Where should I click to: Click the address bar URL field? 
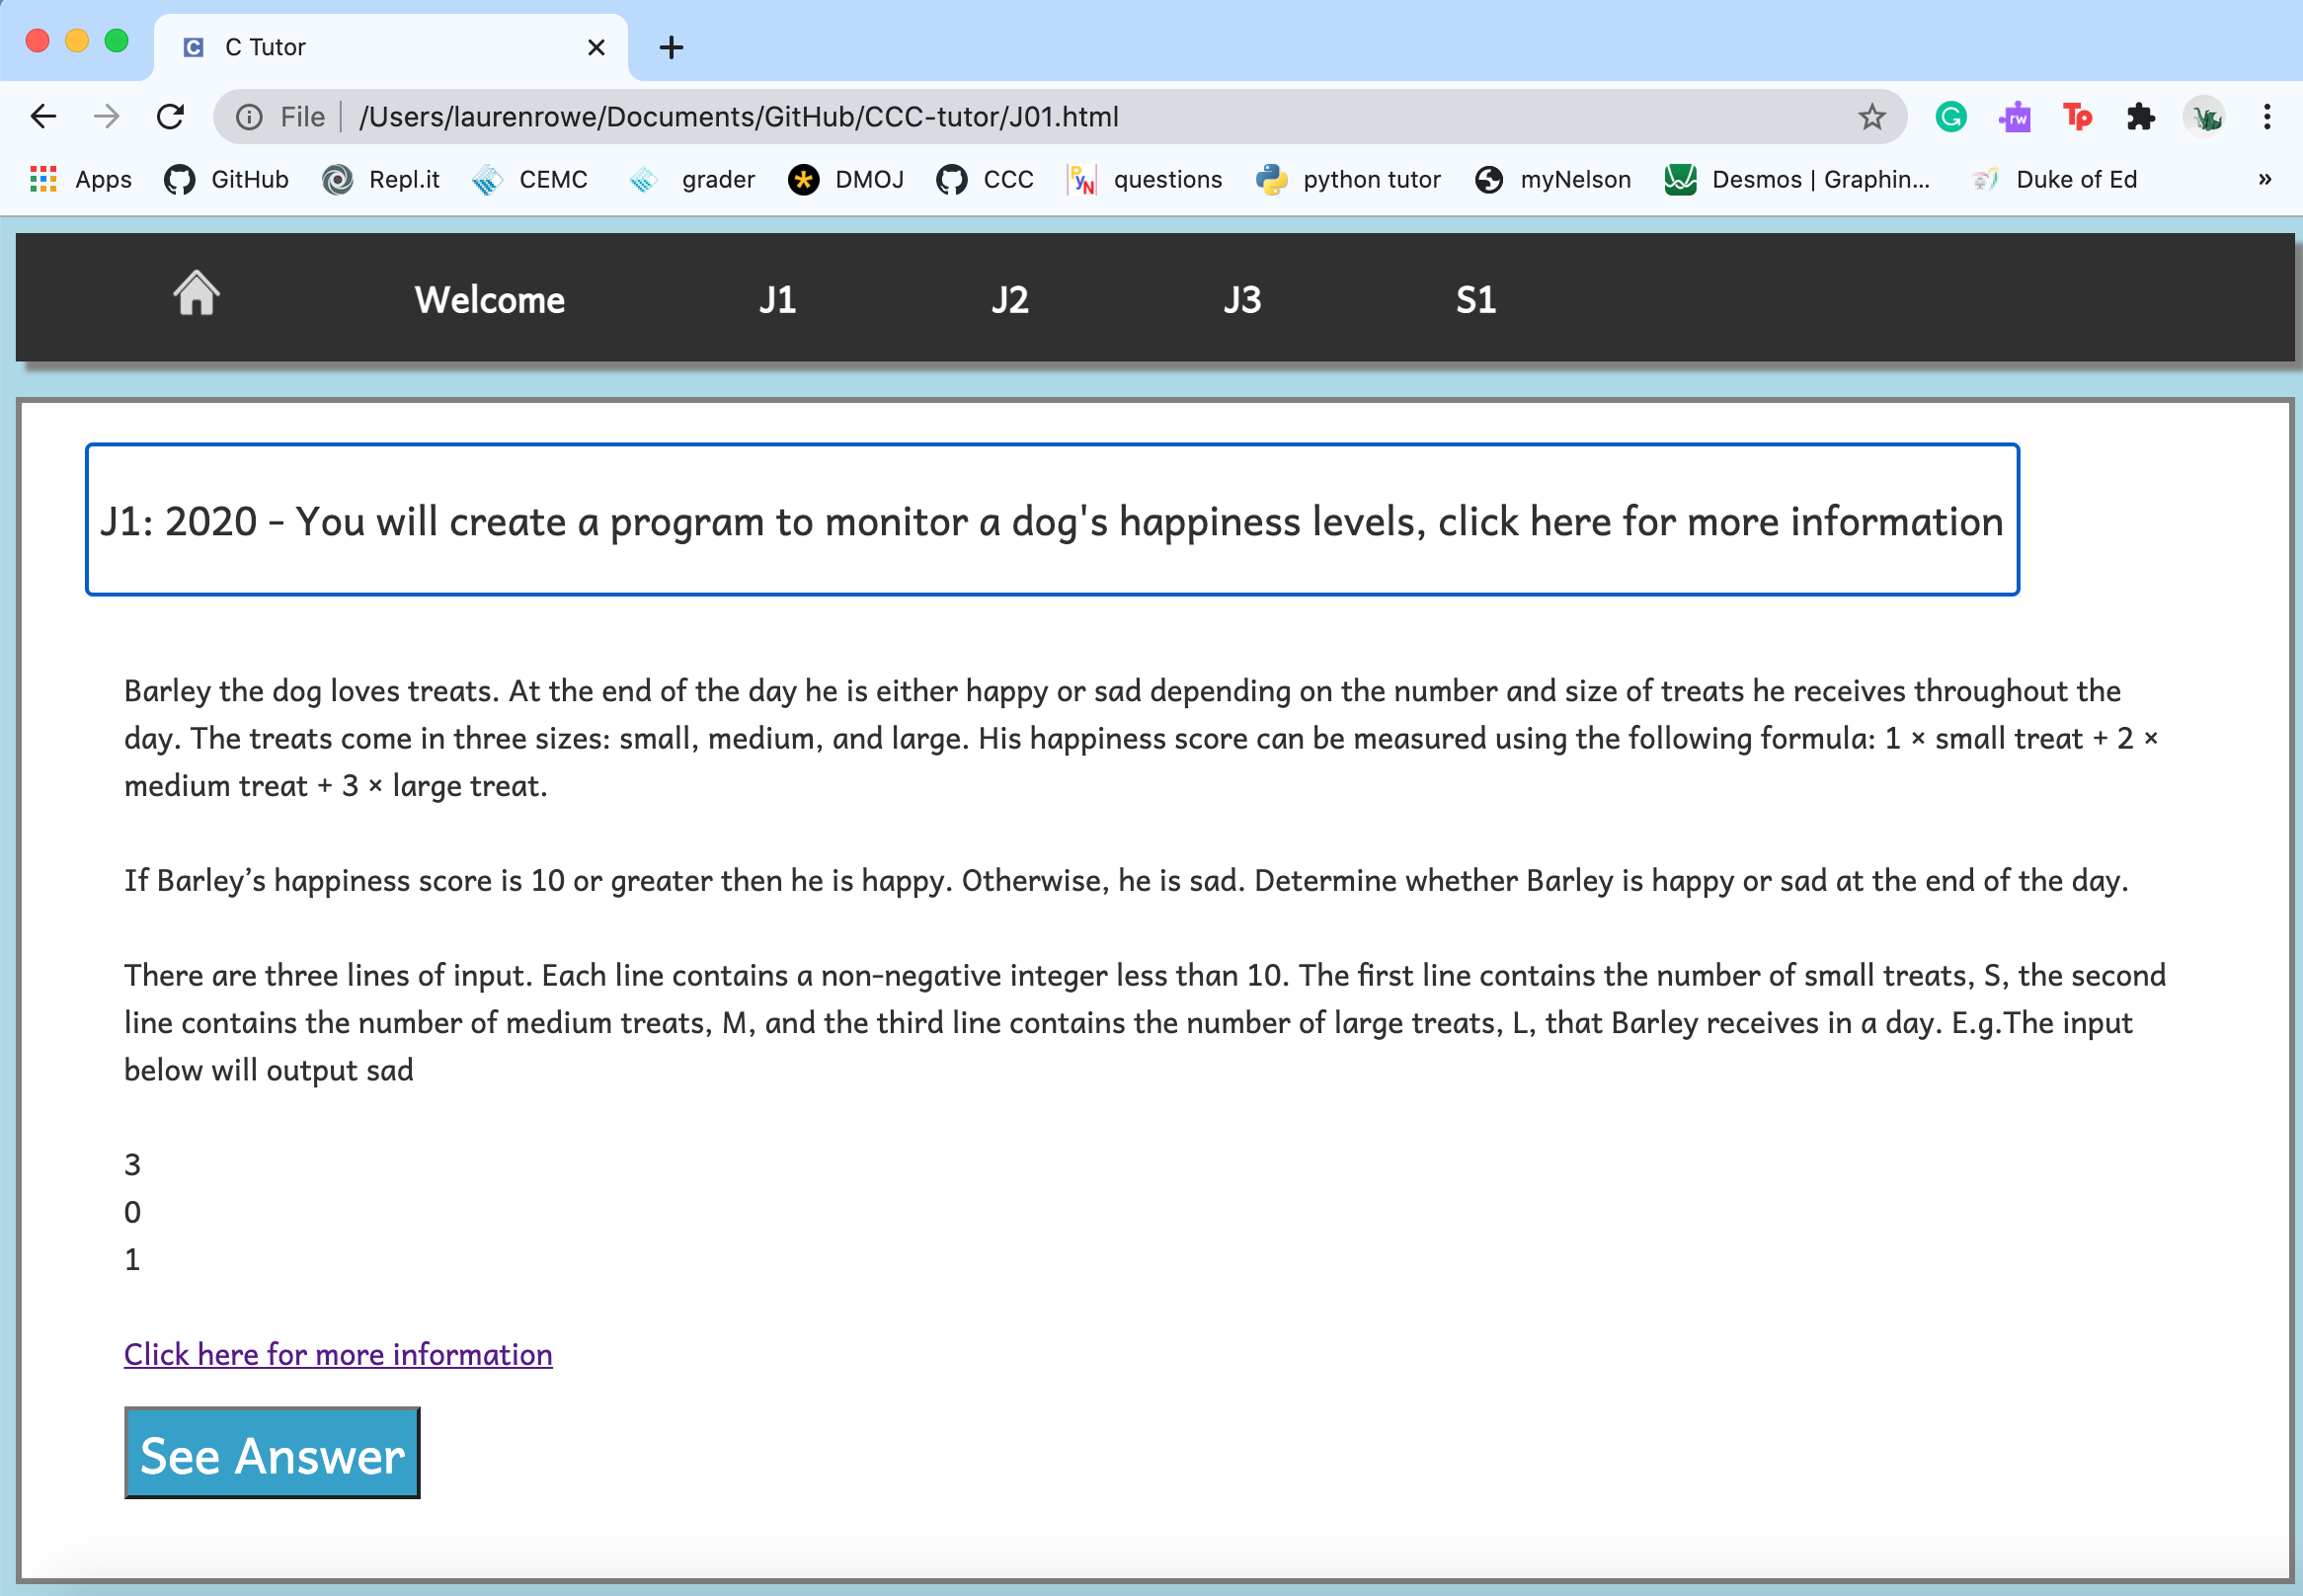[x=1000, y=117]
